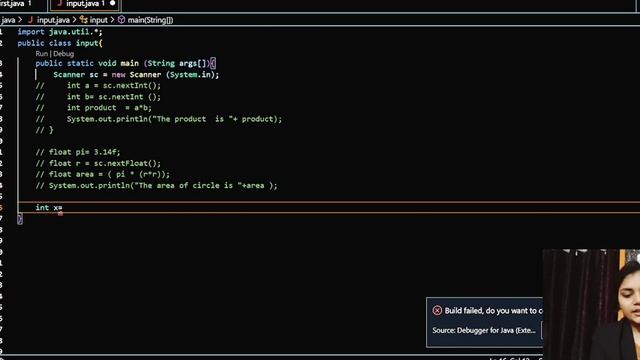Click the Build failed notification message
Screen dimensions: 640x360
(493, 311)
